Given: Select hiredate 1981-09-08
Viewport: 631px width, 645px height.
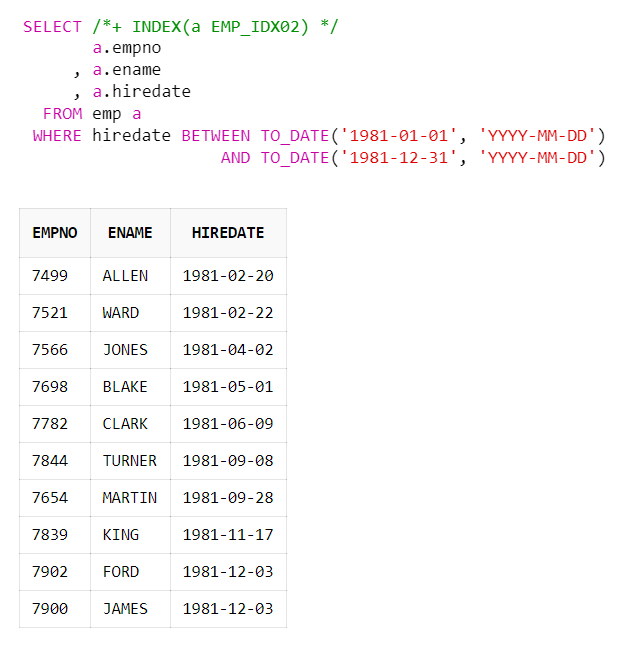Looking at the screenshot, I should pos(228,461).
